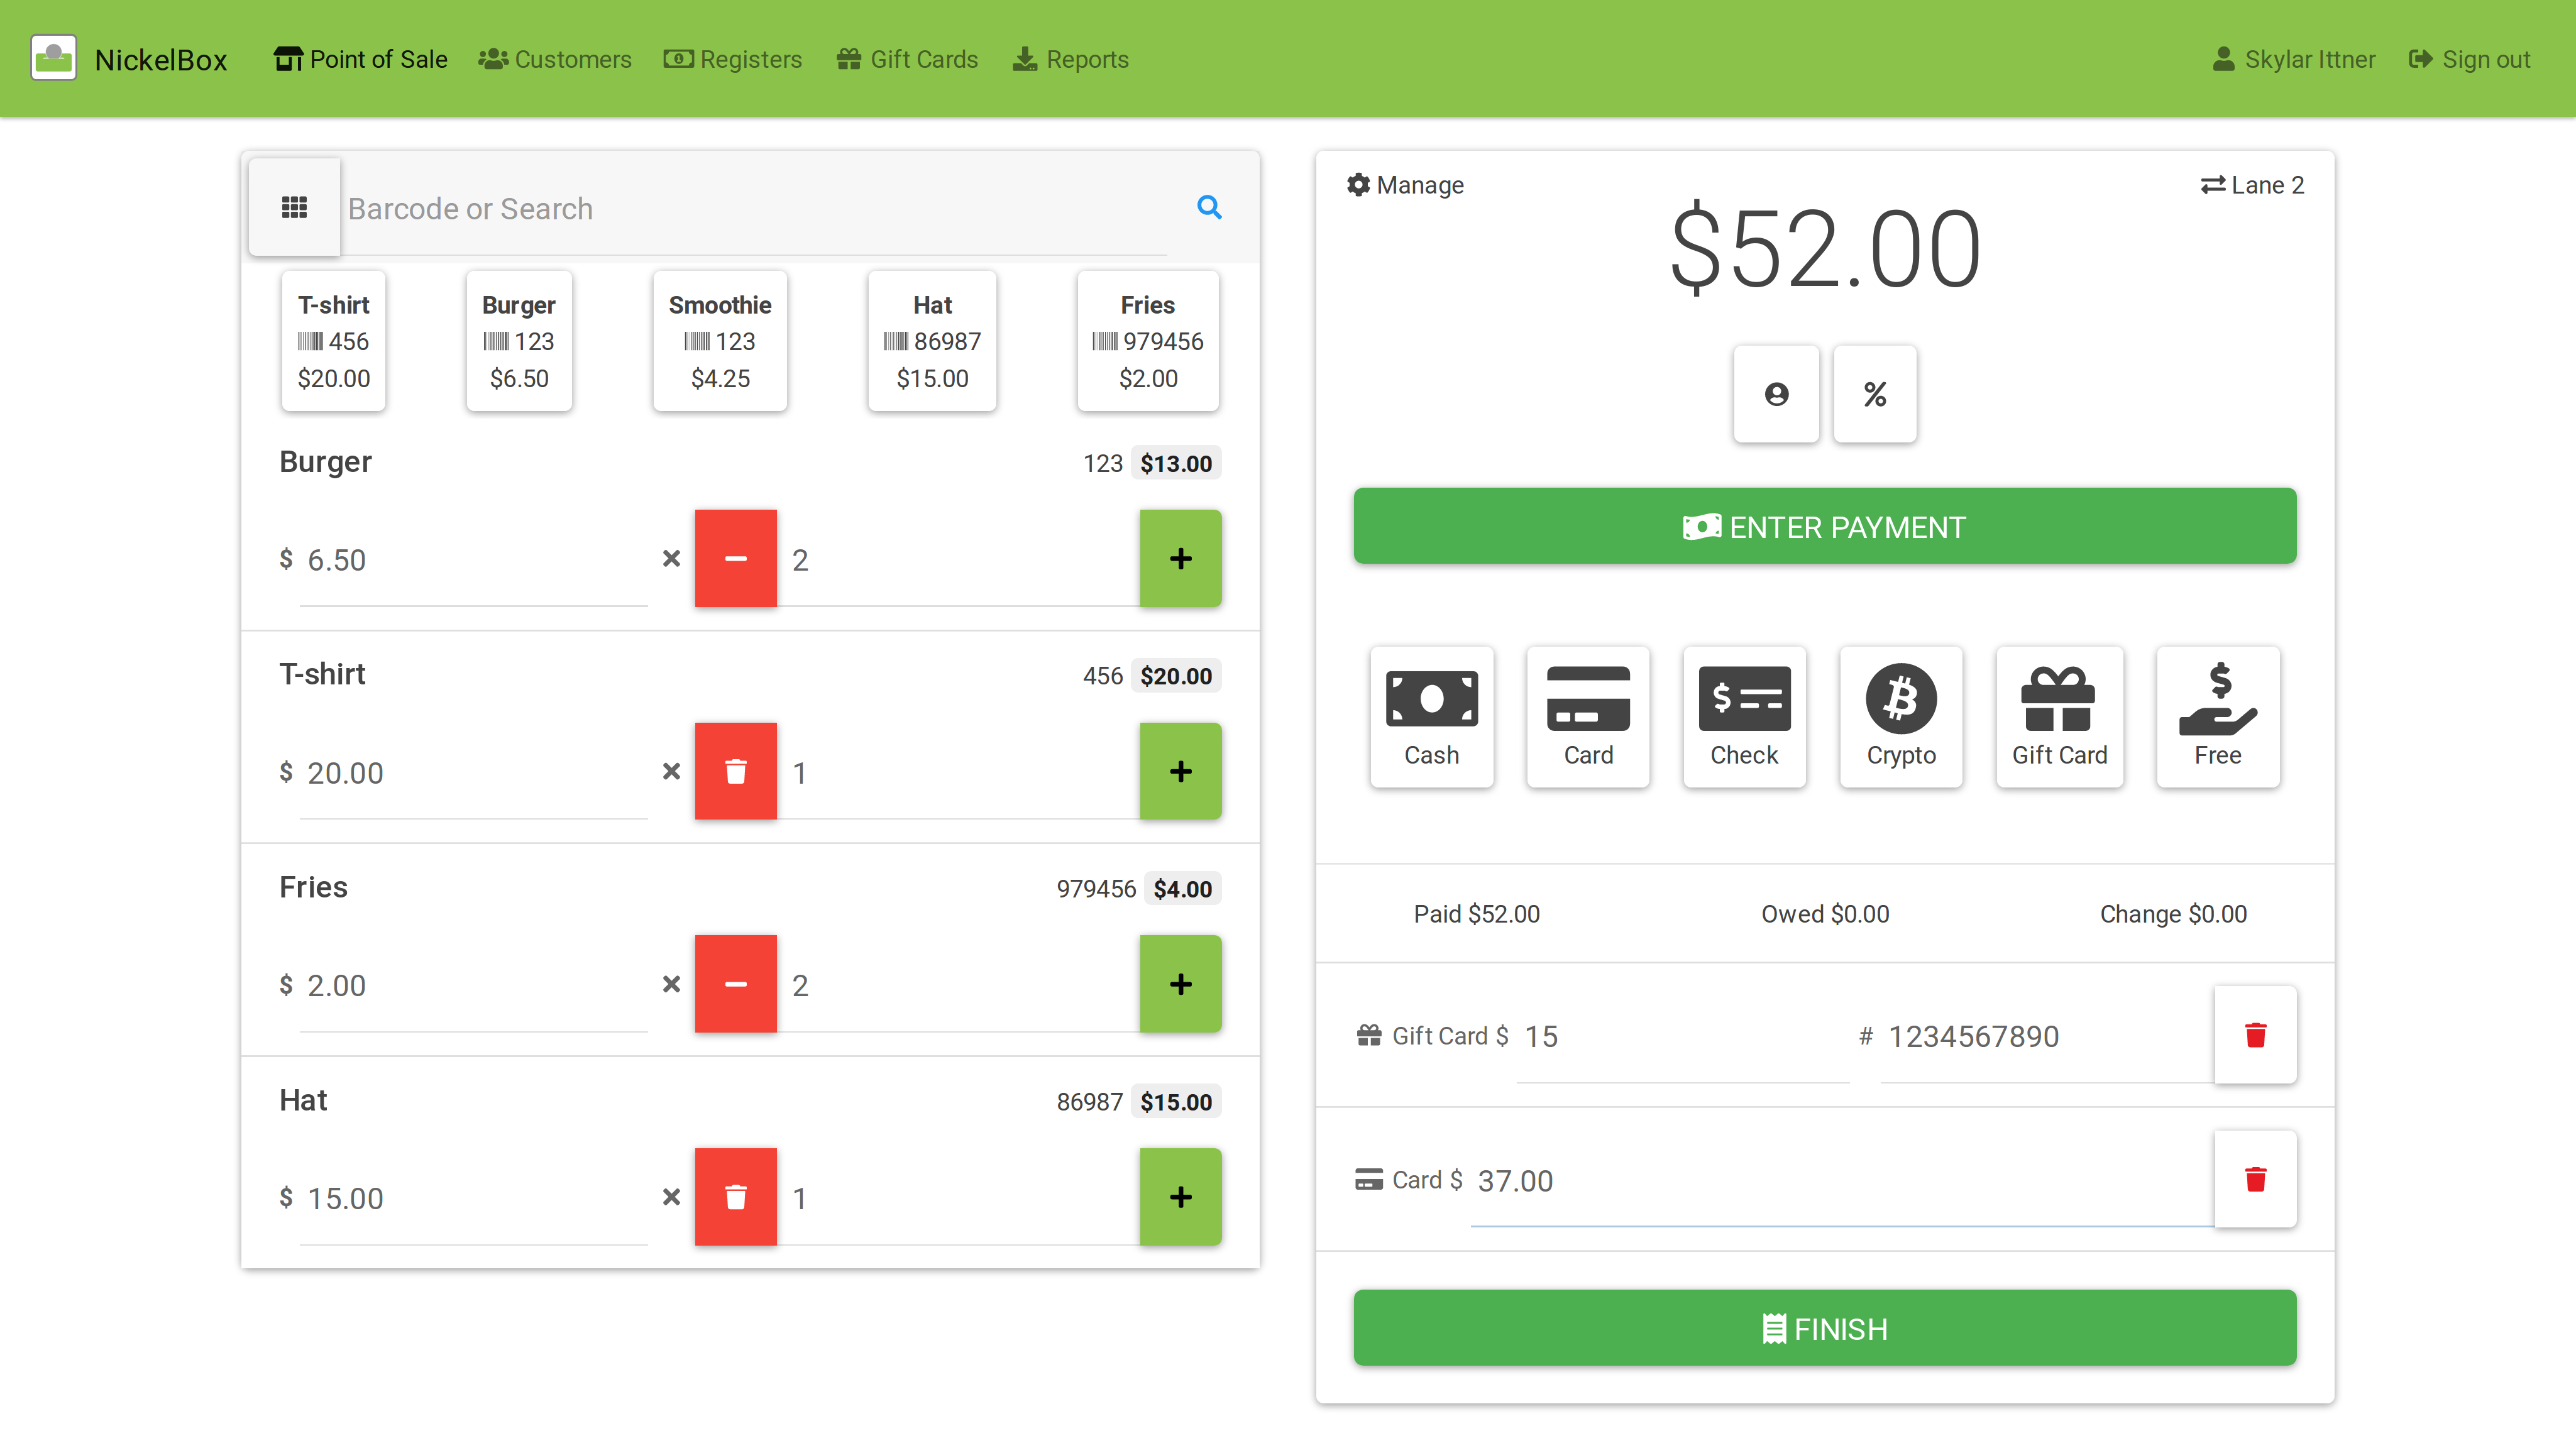Add the Hat quick item card

point(932,341)
